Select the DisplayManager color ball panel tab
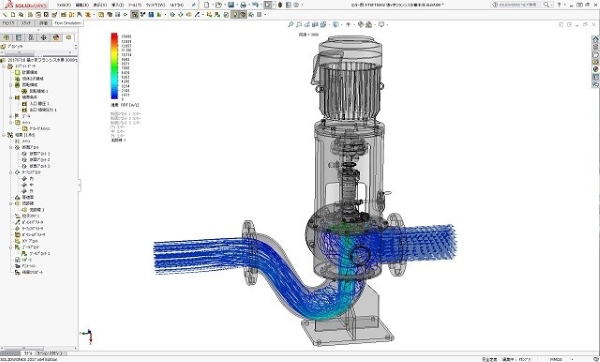Viewport: 600px width, 362px height. pyautogui.click(x=56, y=38)
